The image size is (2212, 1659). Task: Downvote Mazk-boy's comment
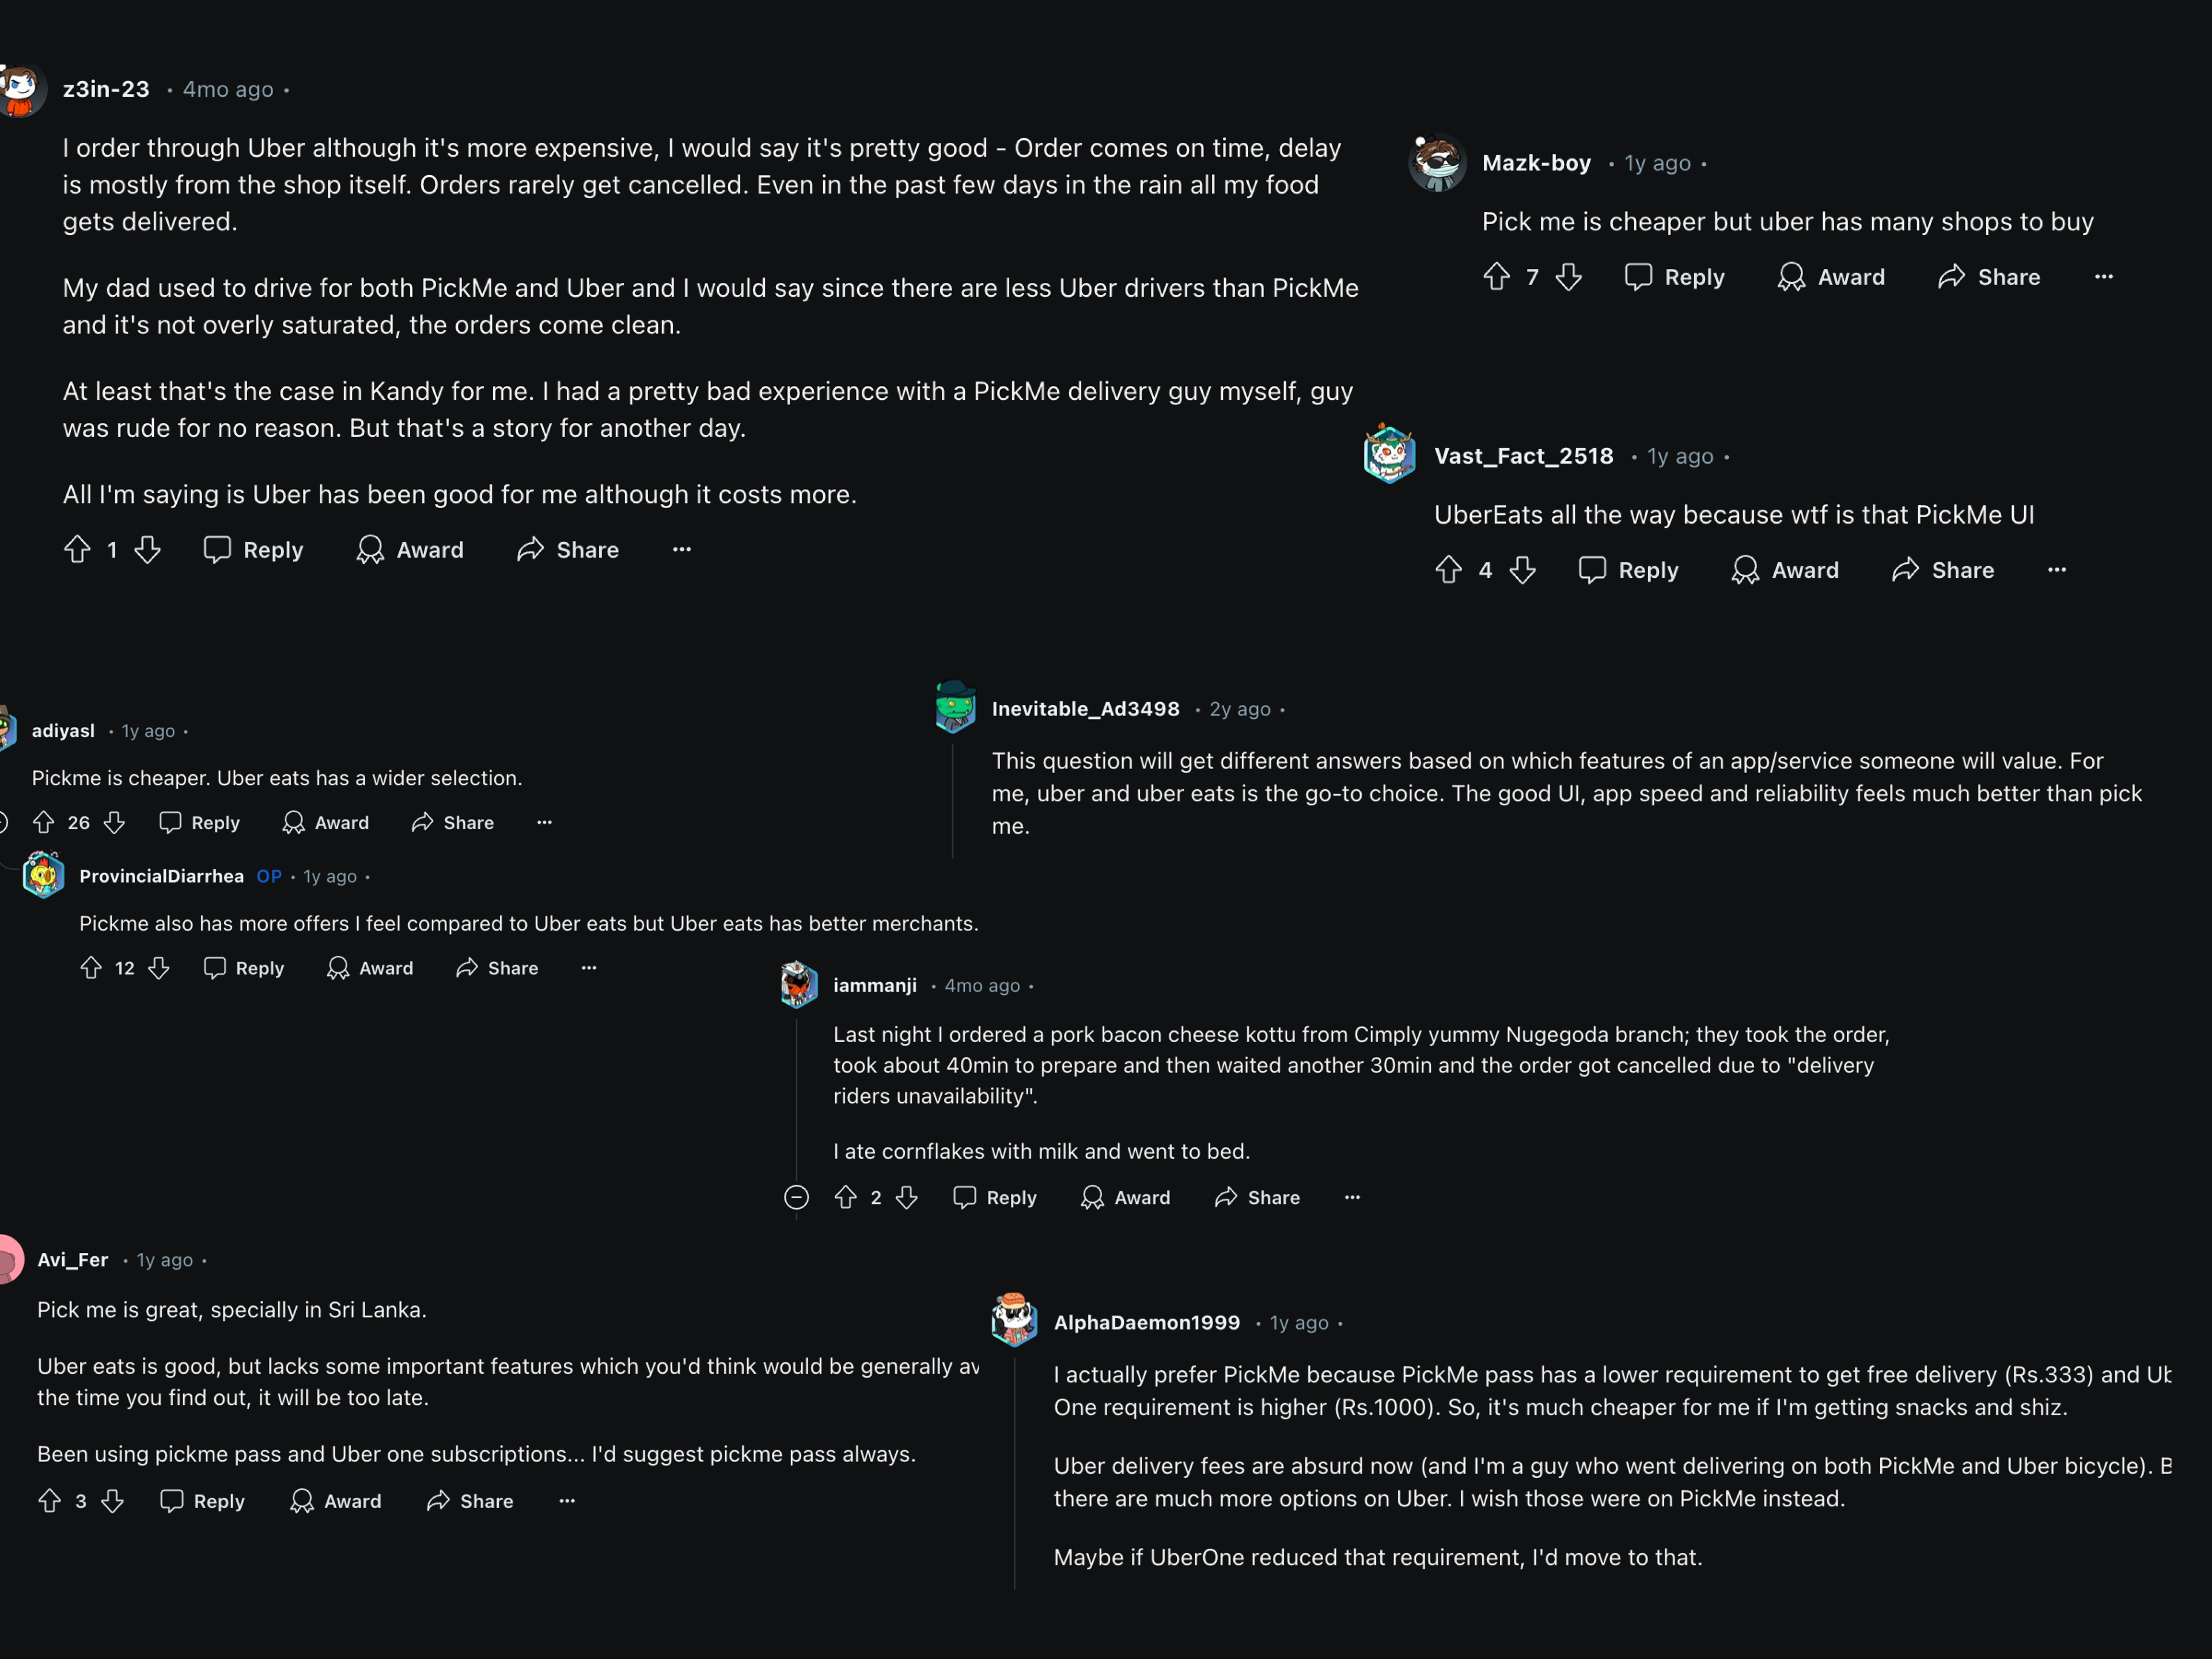coord(1568,277)
